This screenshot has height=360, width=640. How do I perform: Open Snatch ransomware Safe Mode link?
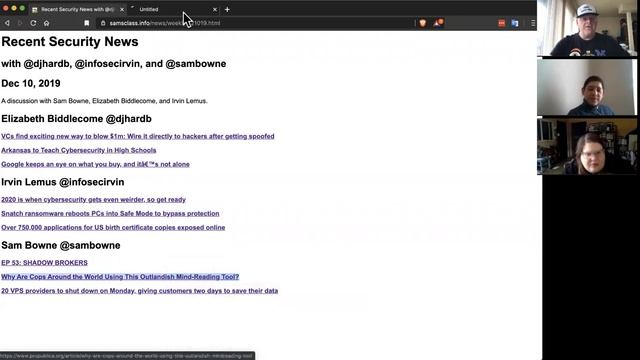point(110,213)
